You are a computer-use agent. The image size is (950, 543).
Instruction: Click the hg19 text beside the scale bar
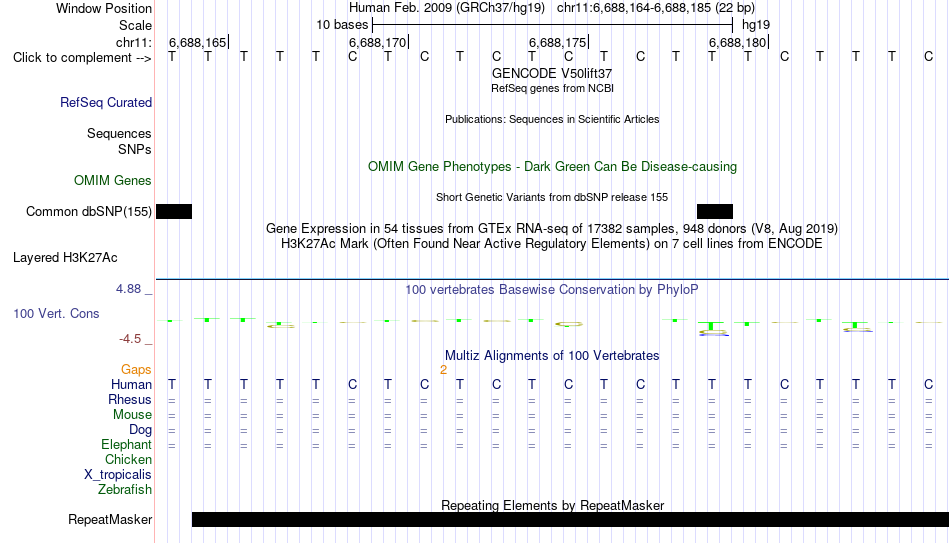[x=756, y=25]
